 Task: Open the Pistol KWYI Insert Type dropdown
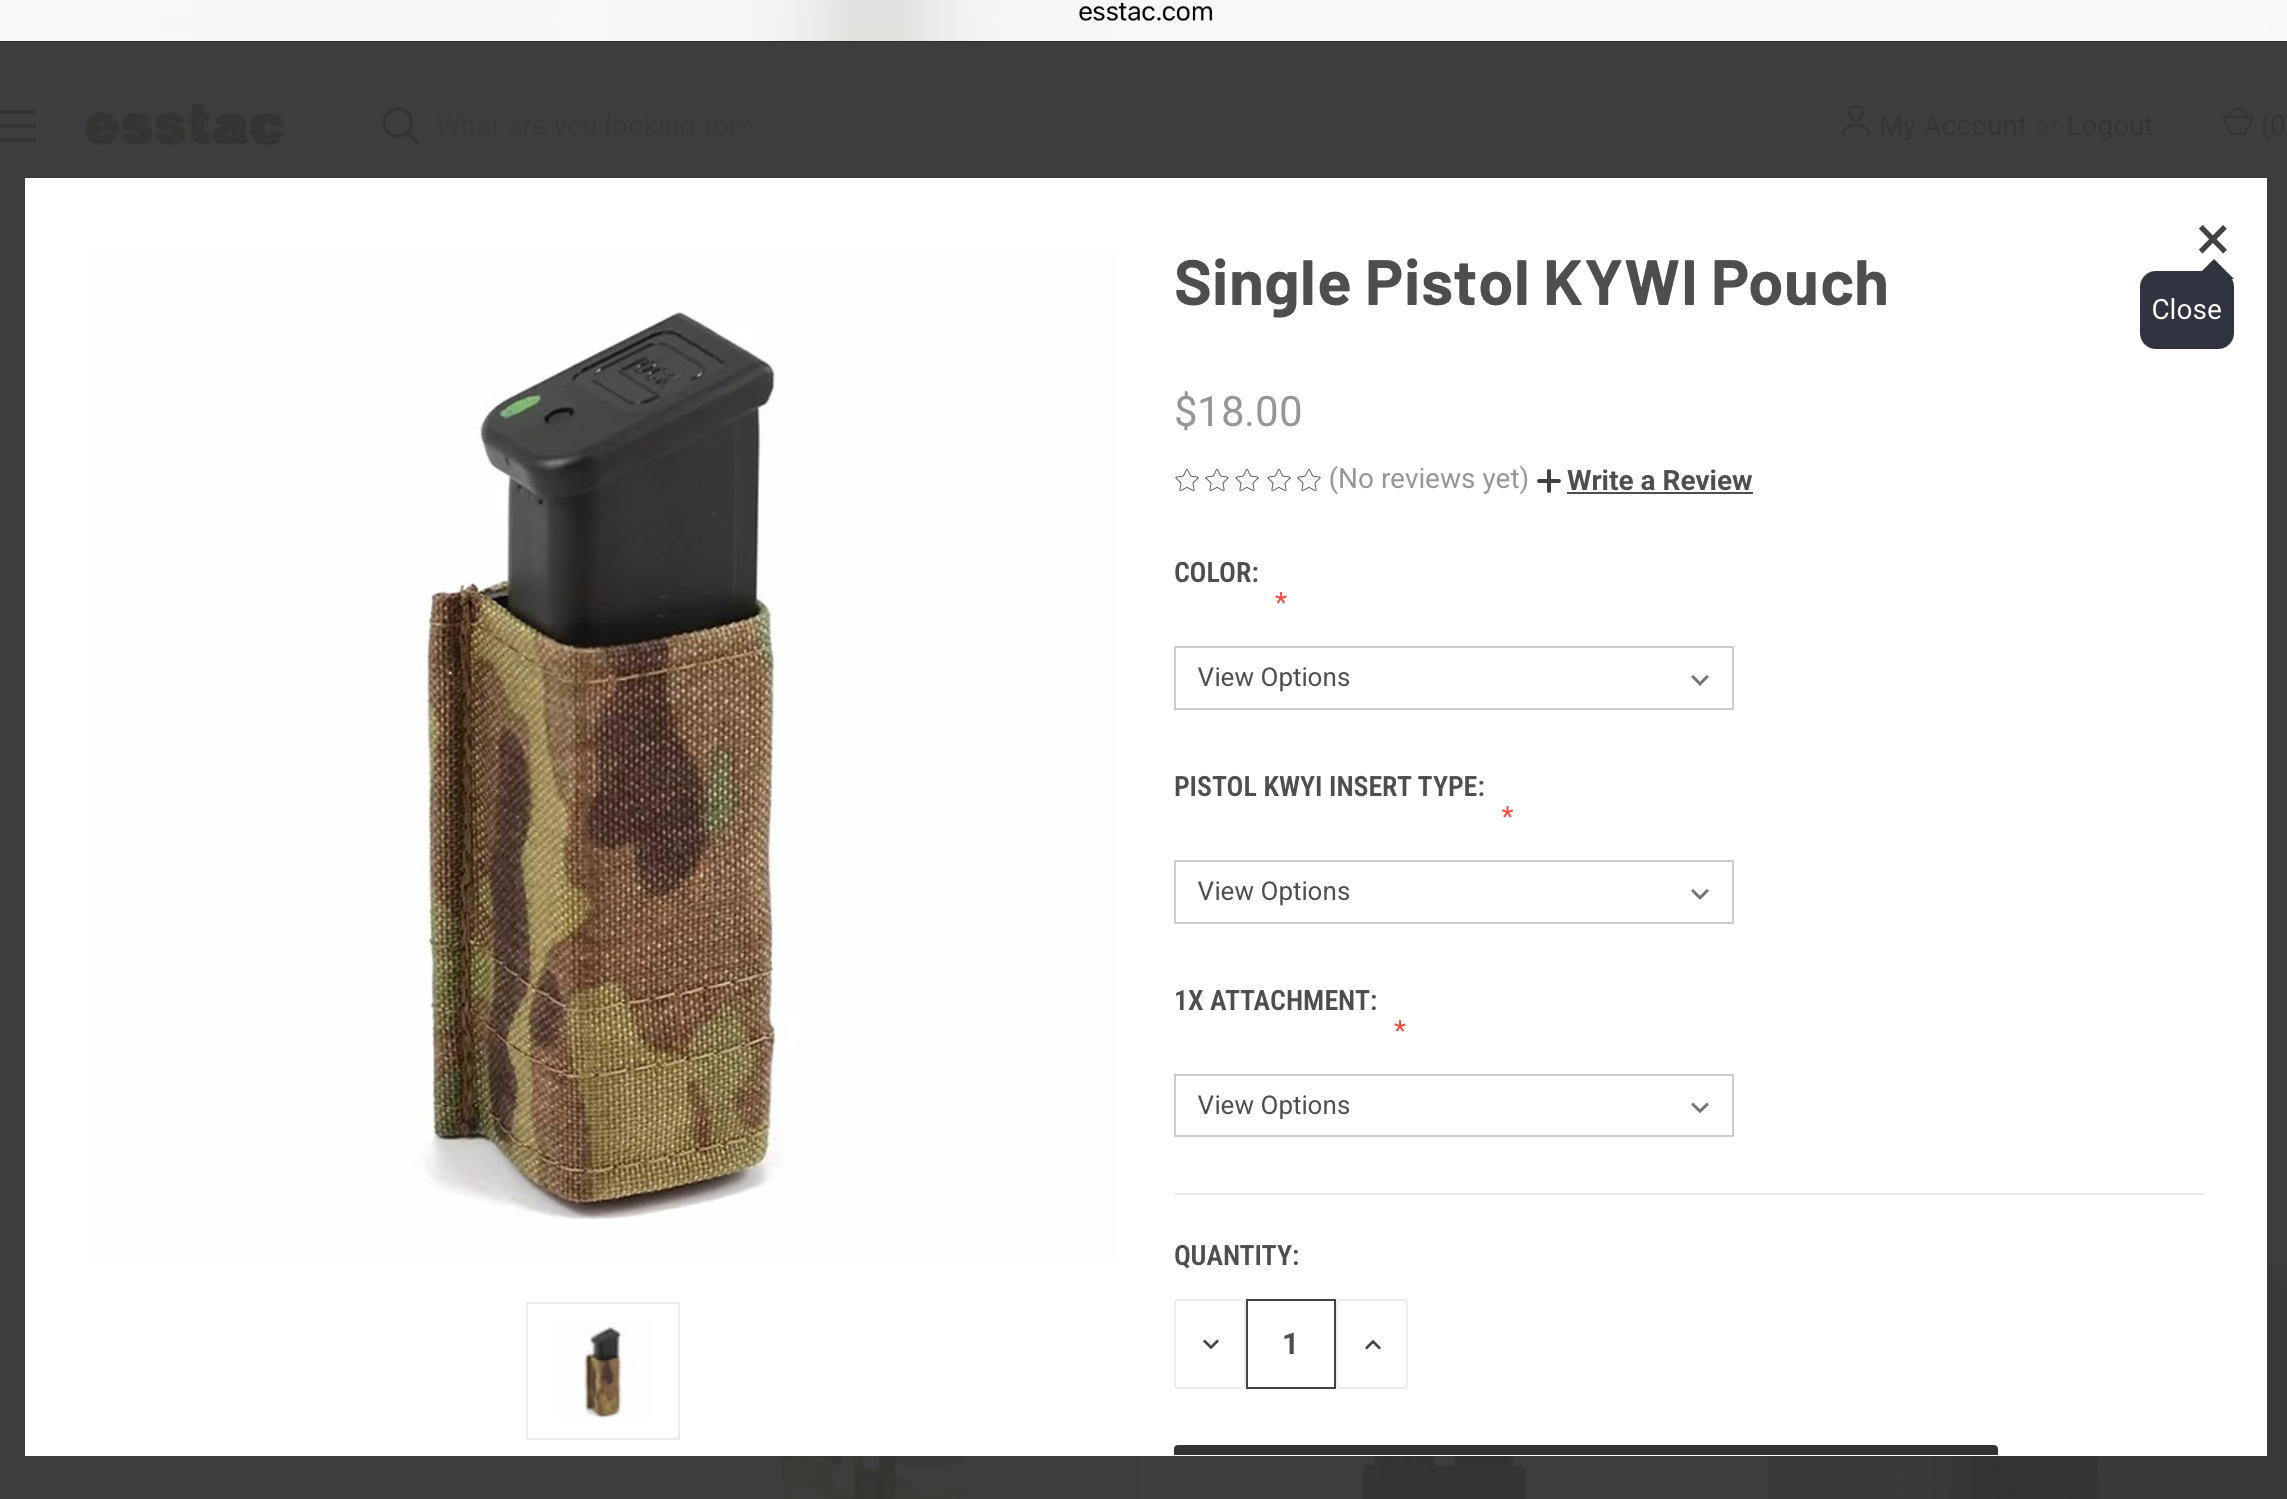point(1453,892)
